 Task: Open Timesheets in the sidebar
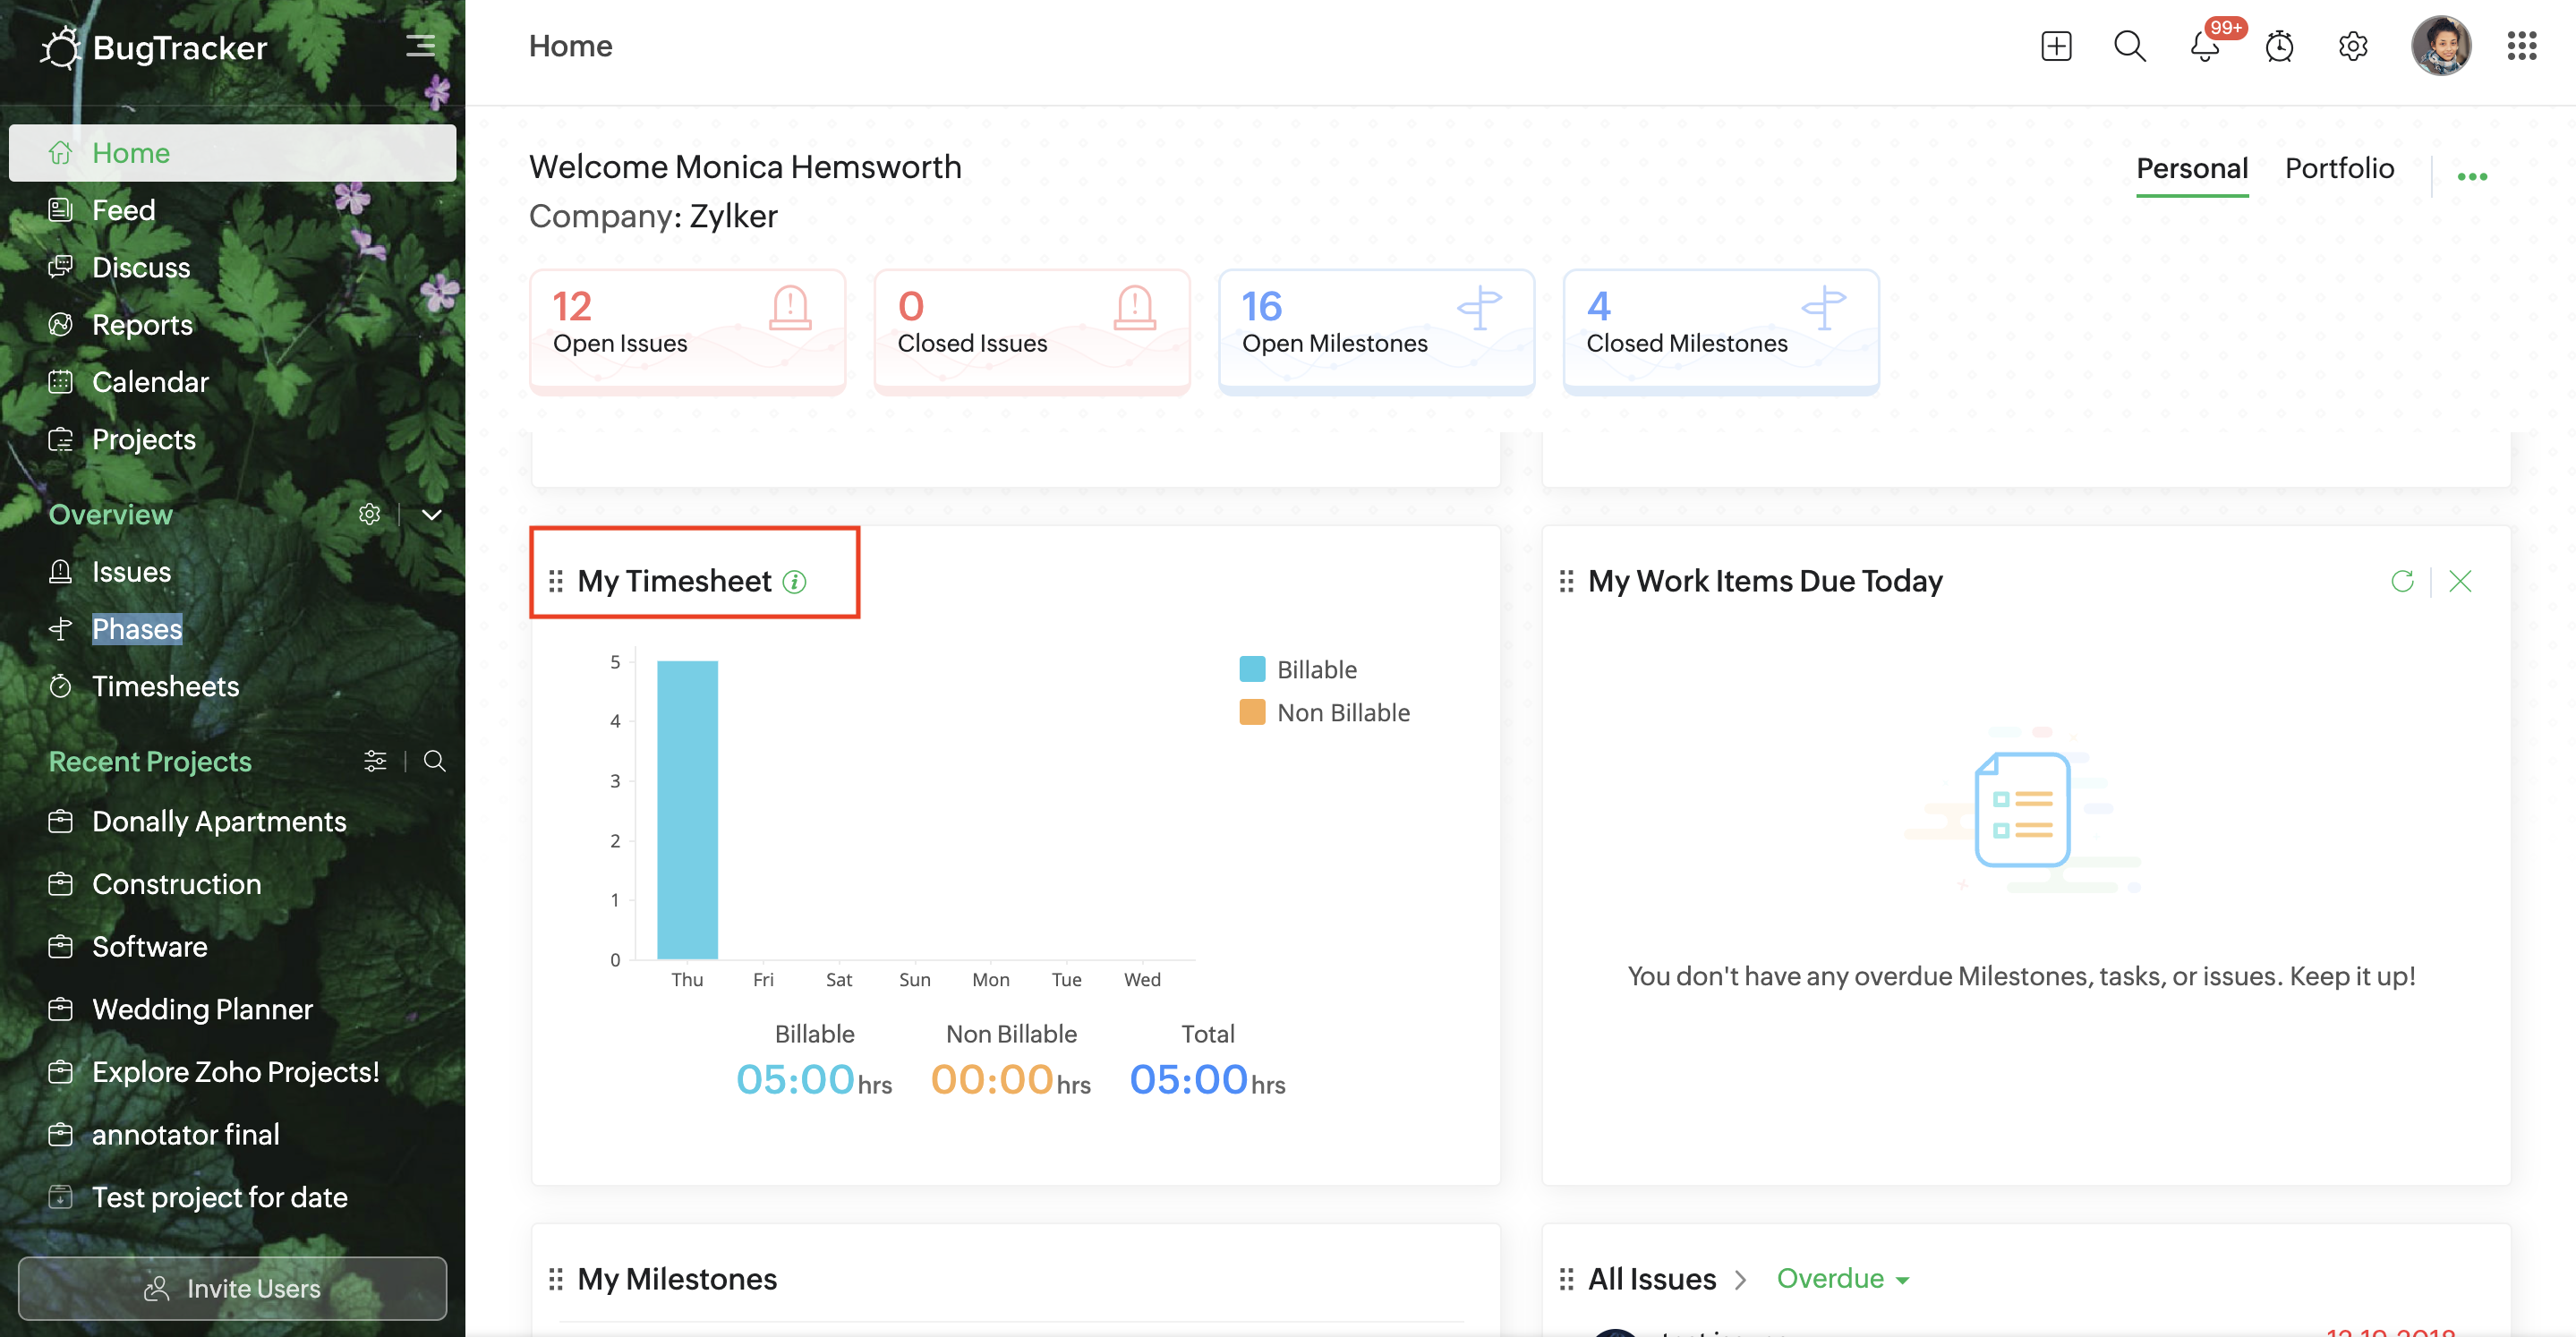[165, 686]
